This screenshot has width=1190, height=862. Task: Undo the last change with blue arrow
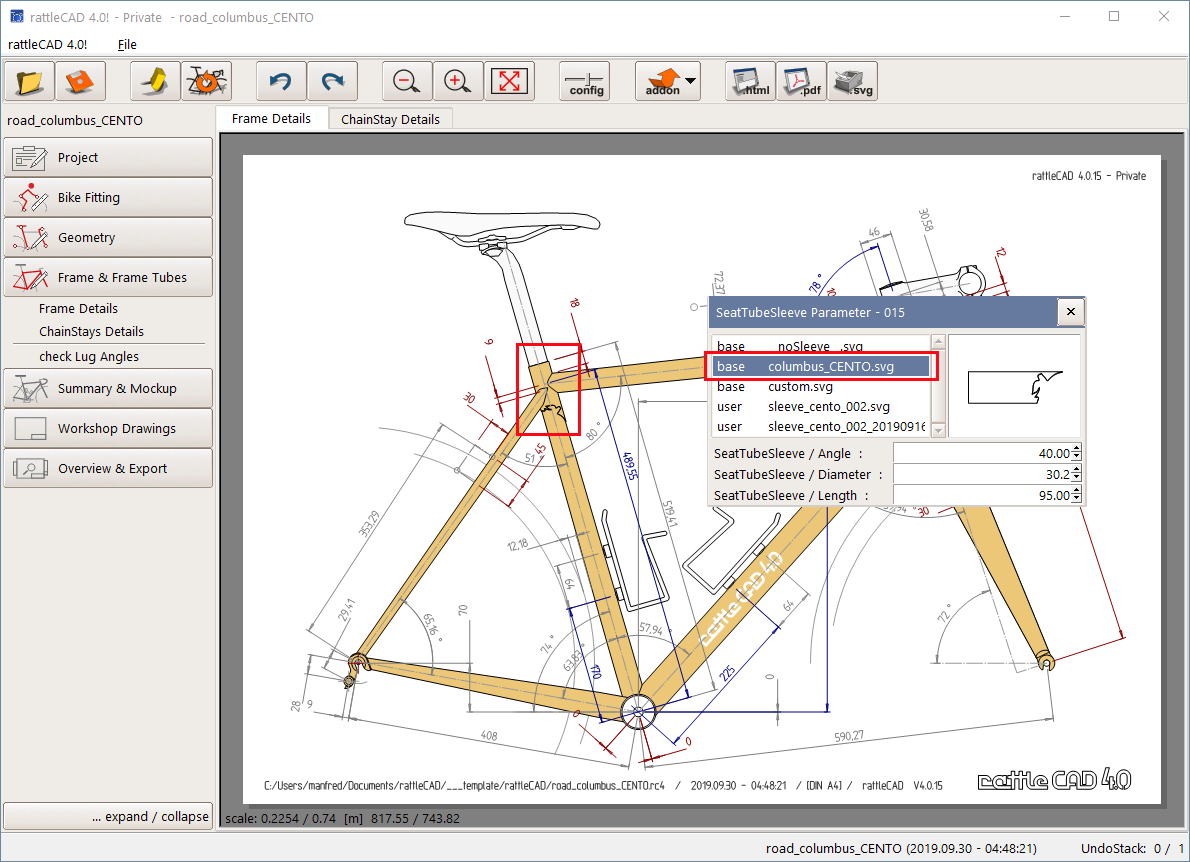click(282, 81)
